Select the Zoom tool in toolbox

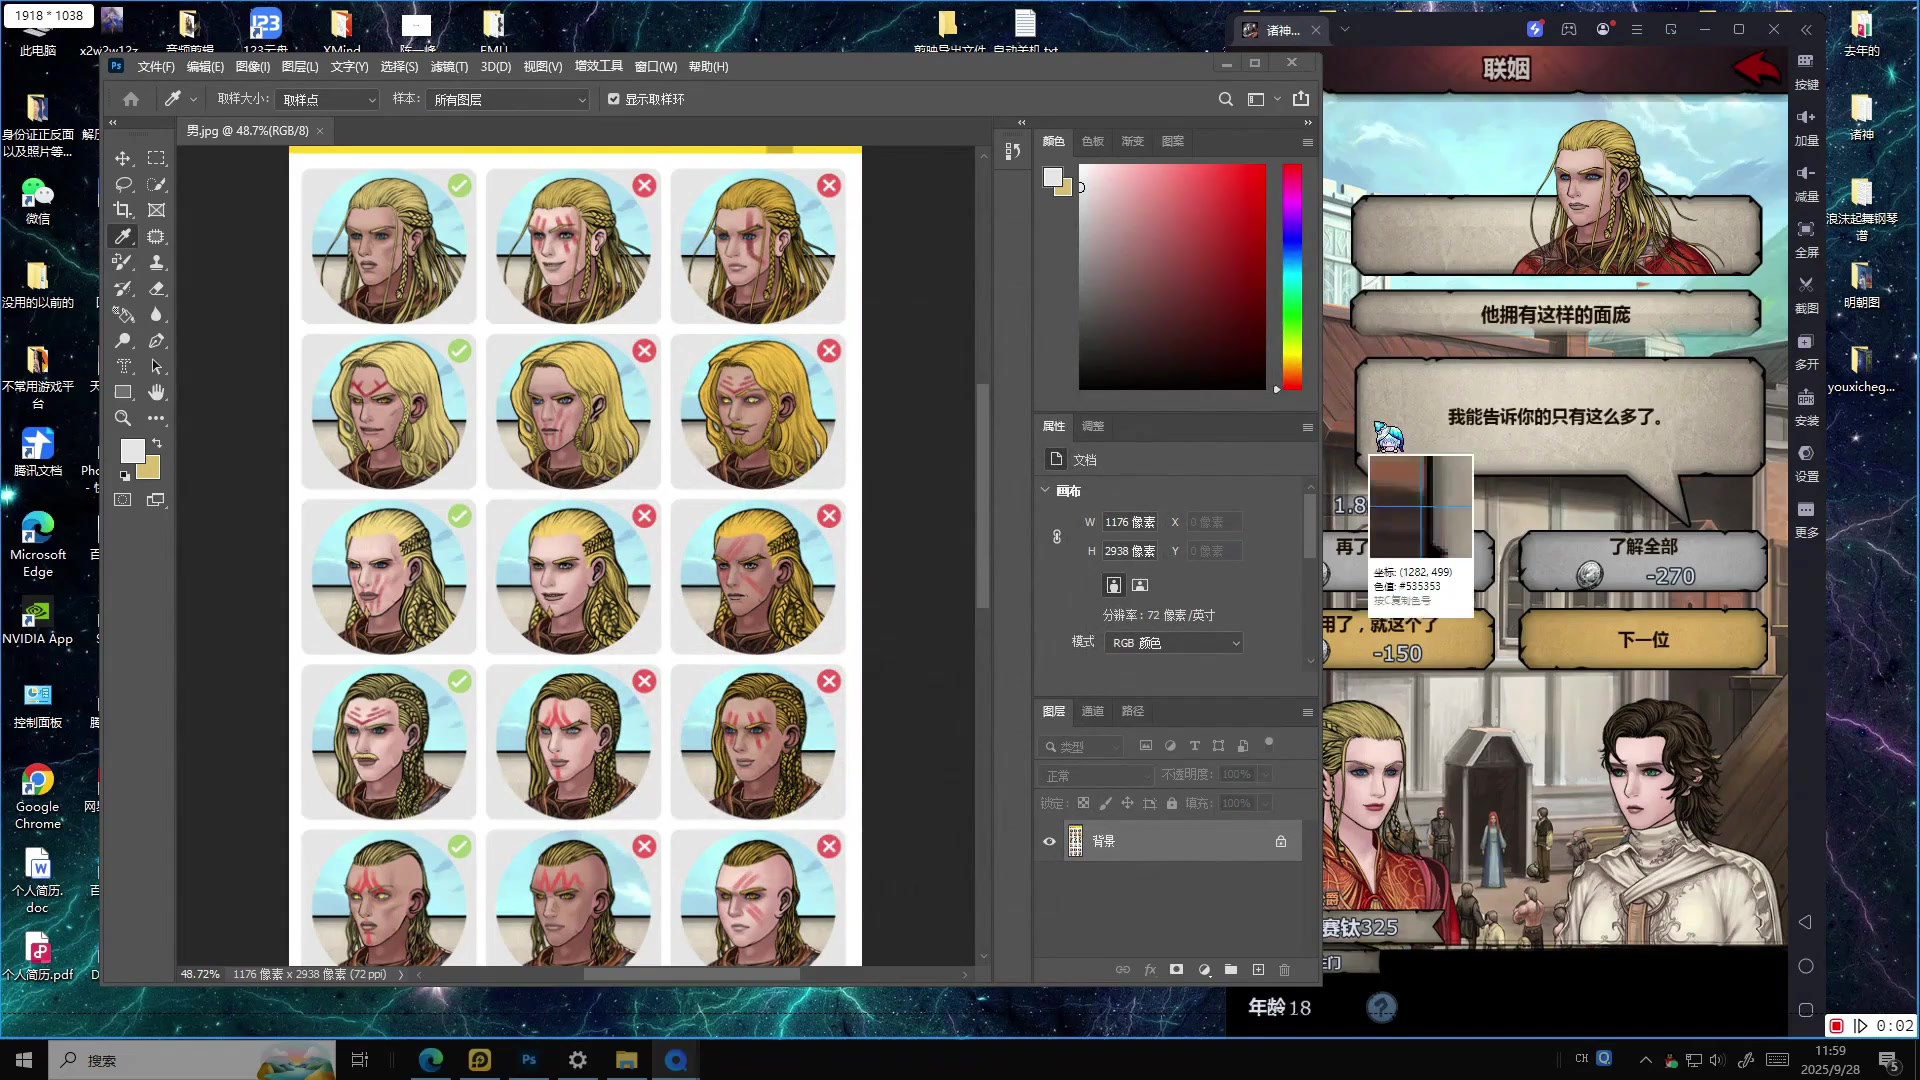point(123,418)
